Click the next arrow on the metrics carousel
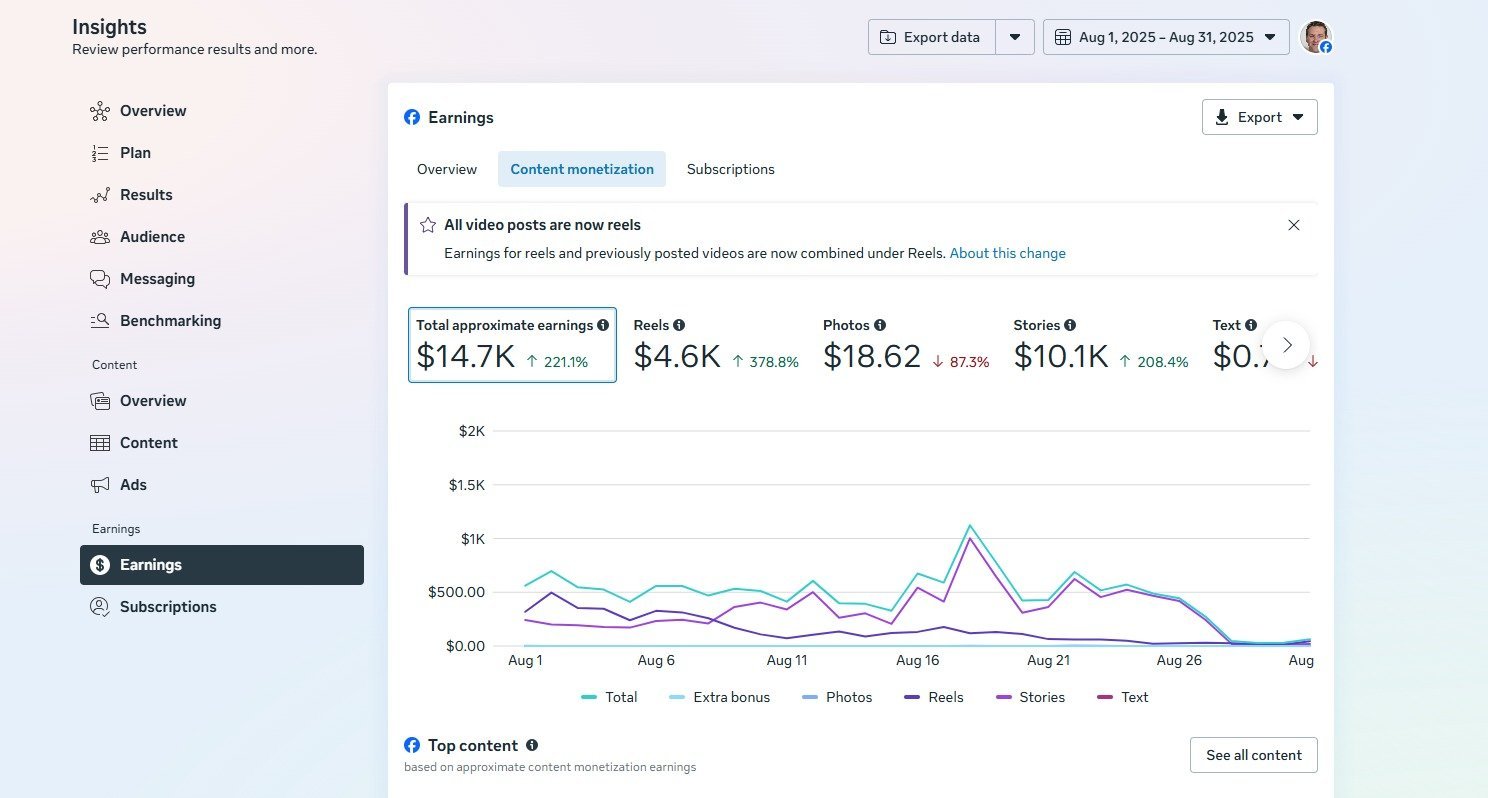 tap(1287, 345)
